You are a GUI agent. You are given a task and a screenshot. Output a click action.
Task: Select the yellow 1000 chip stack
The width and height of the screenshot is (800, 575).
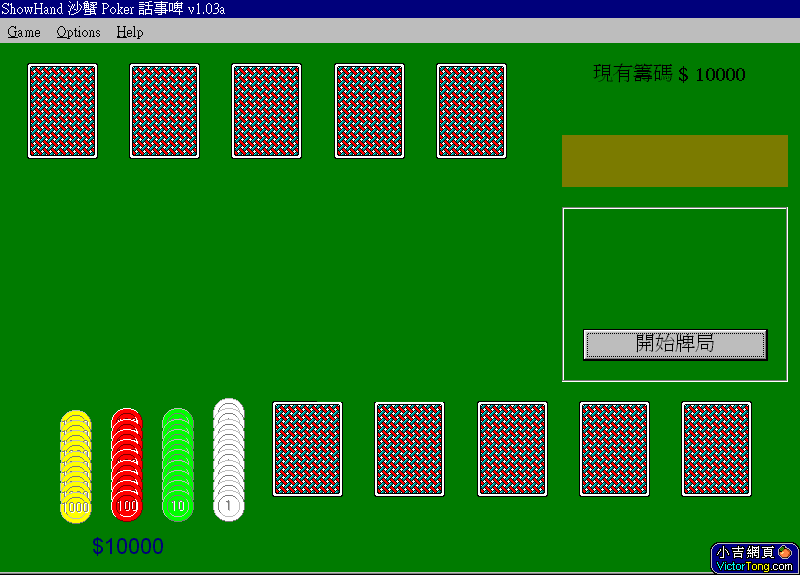[x=76, y=466]
